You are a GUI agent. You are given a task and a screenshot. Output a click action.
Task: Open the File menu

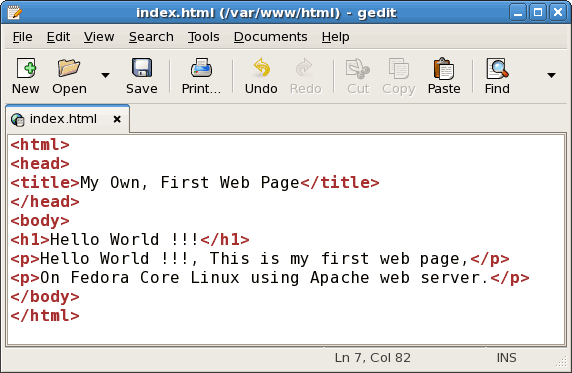tap(22, 37)
